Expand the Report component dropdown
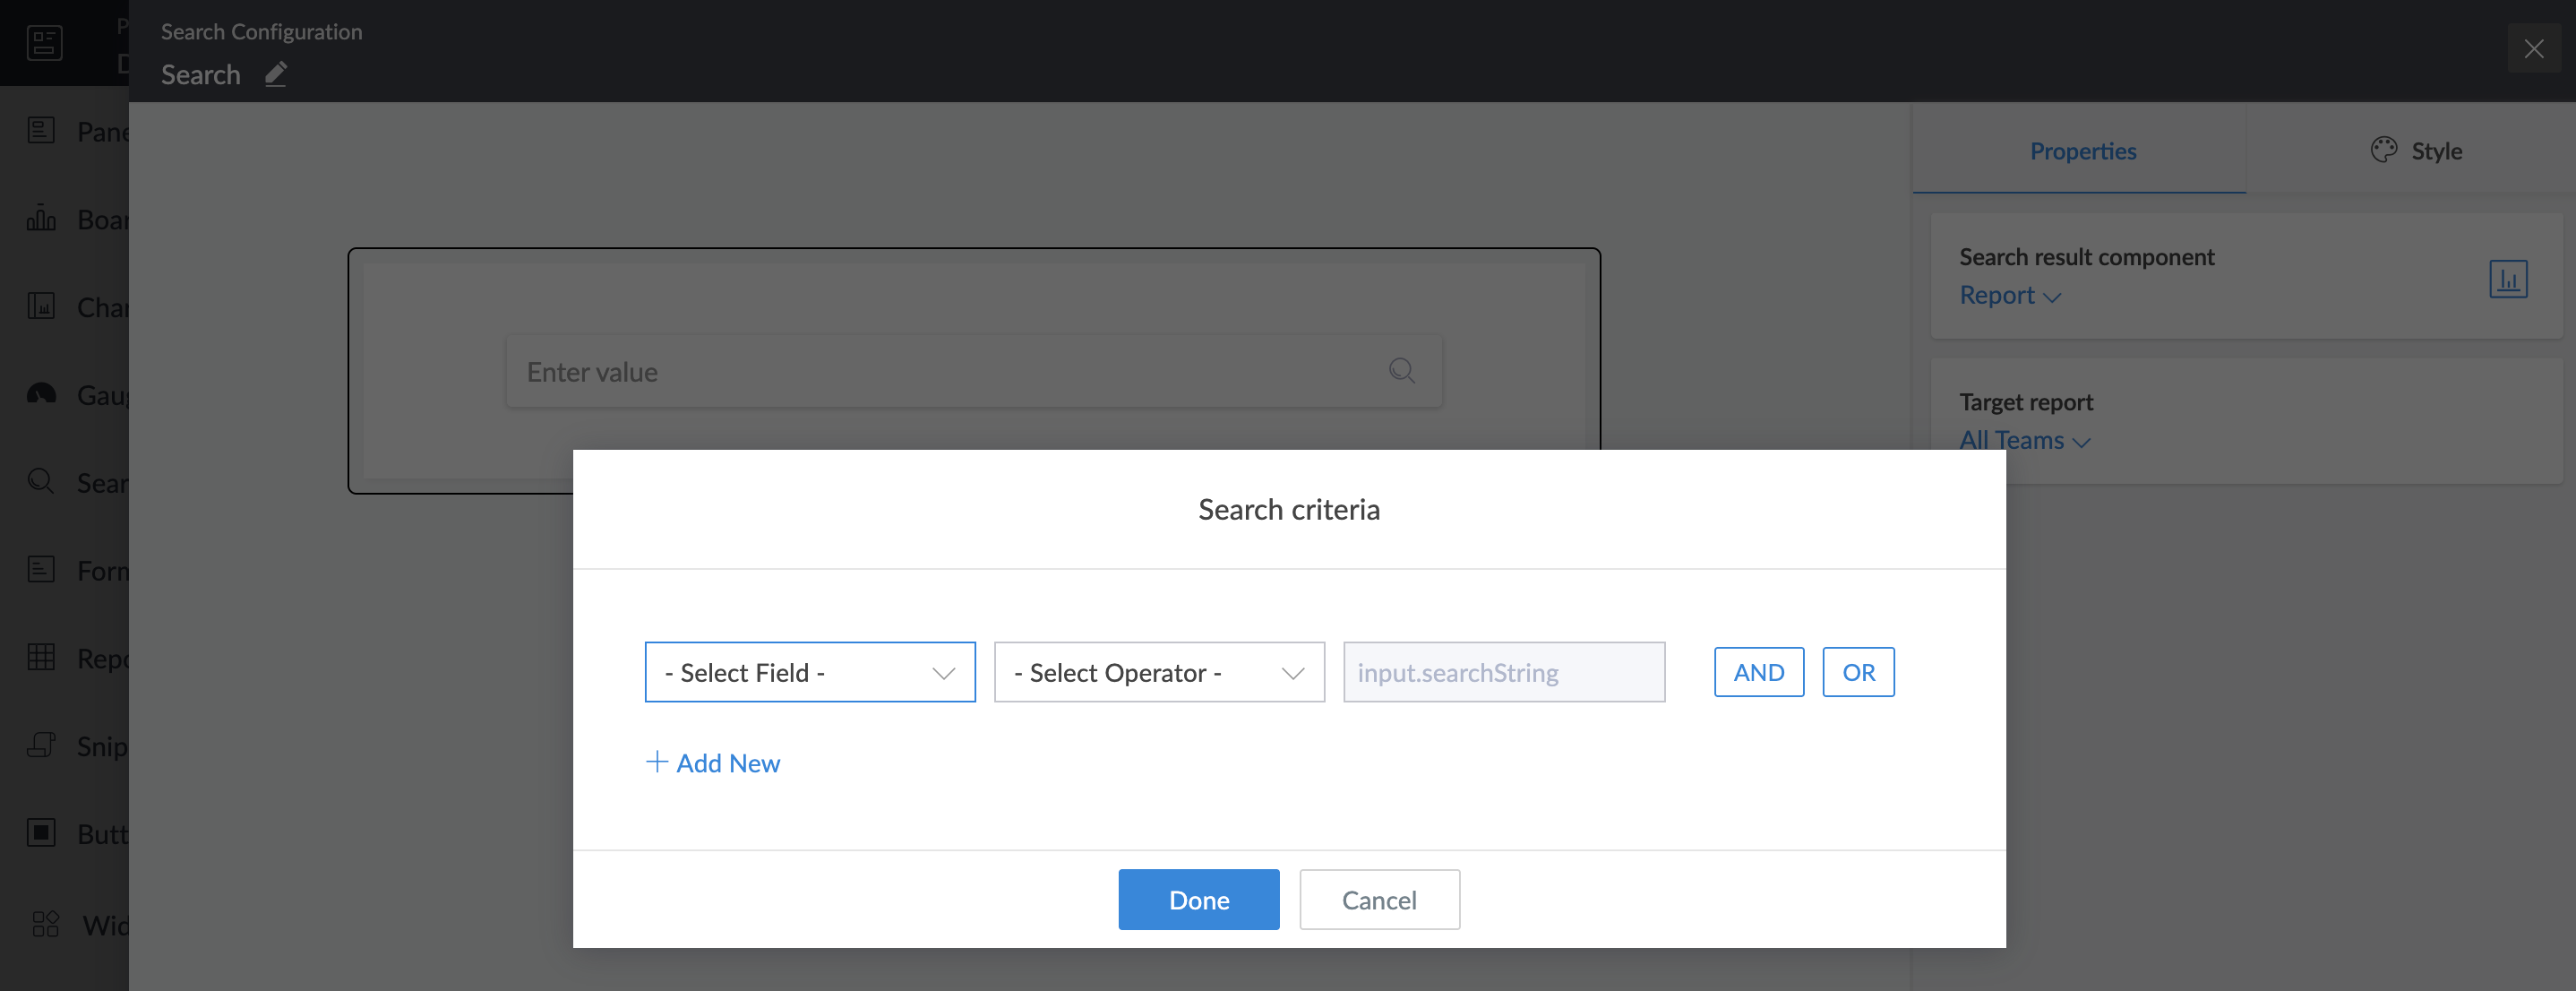Image resolution: width=2576 pixels, height=991 pixels. click(x=2009, y=296)
